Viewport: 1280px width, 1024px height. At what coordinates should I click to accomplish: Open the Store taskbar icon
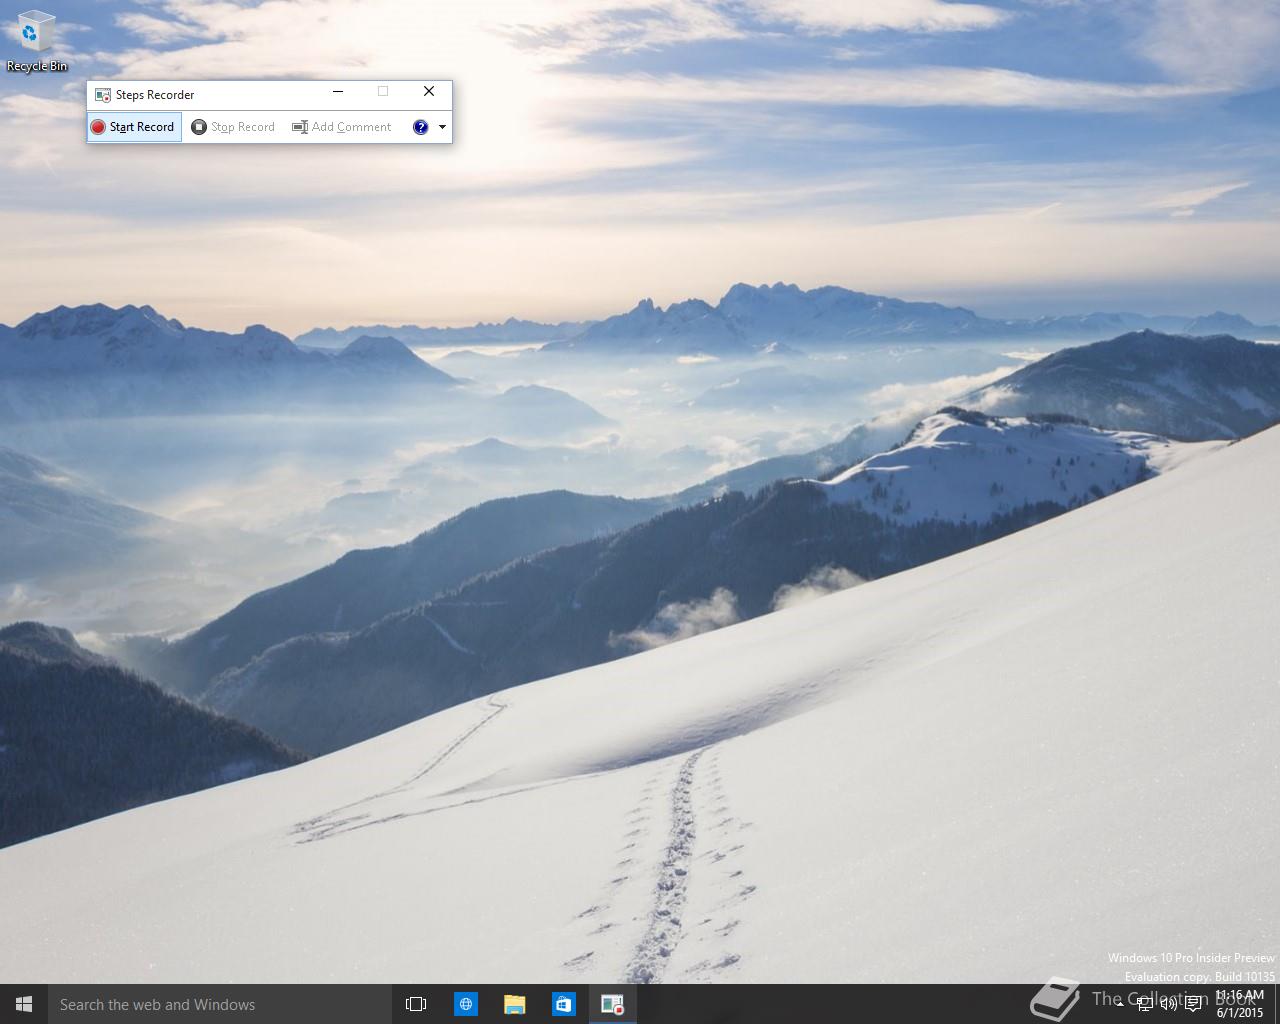(564, 1004)
